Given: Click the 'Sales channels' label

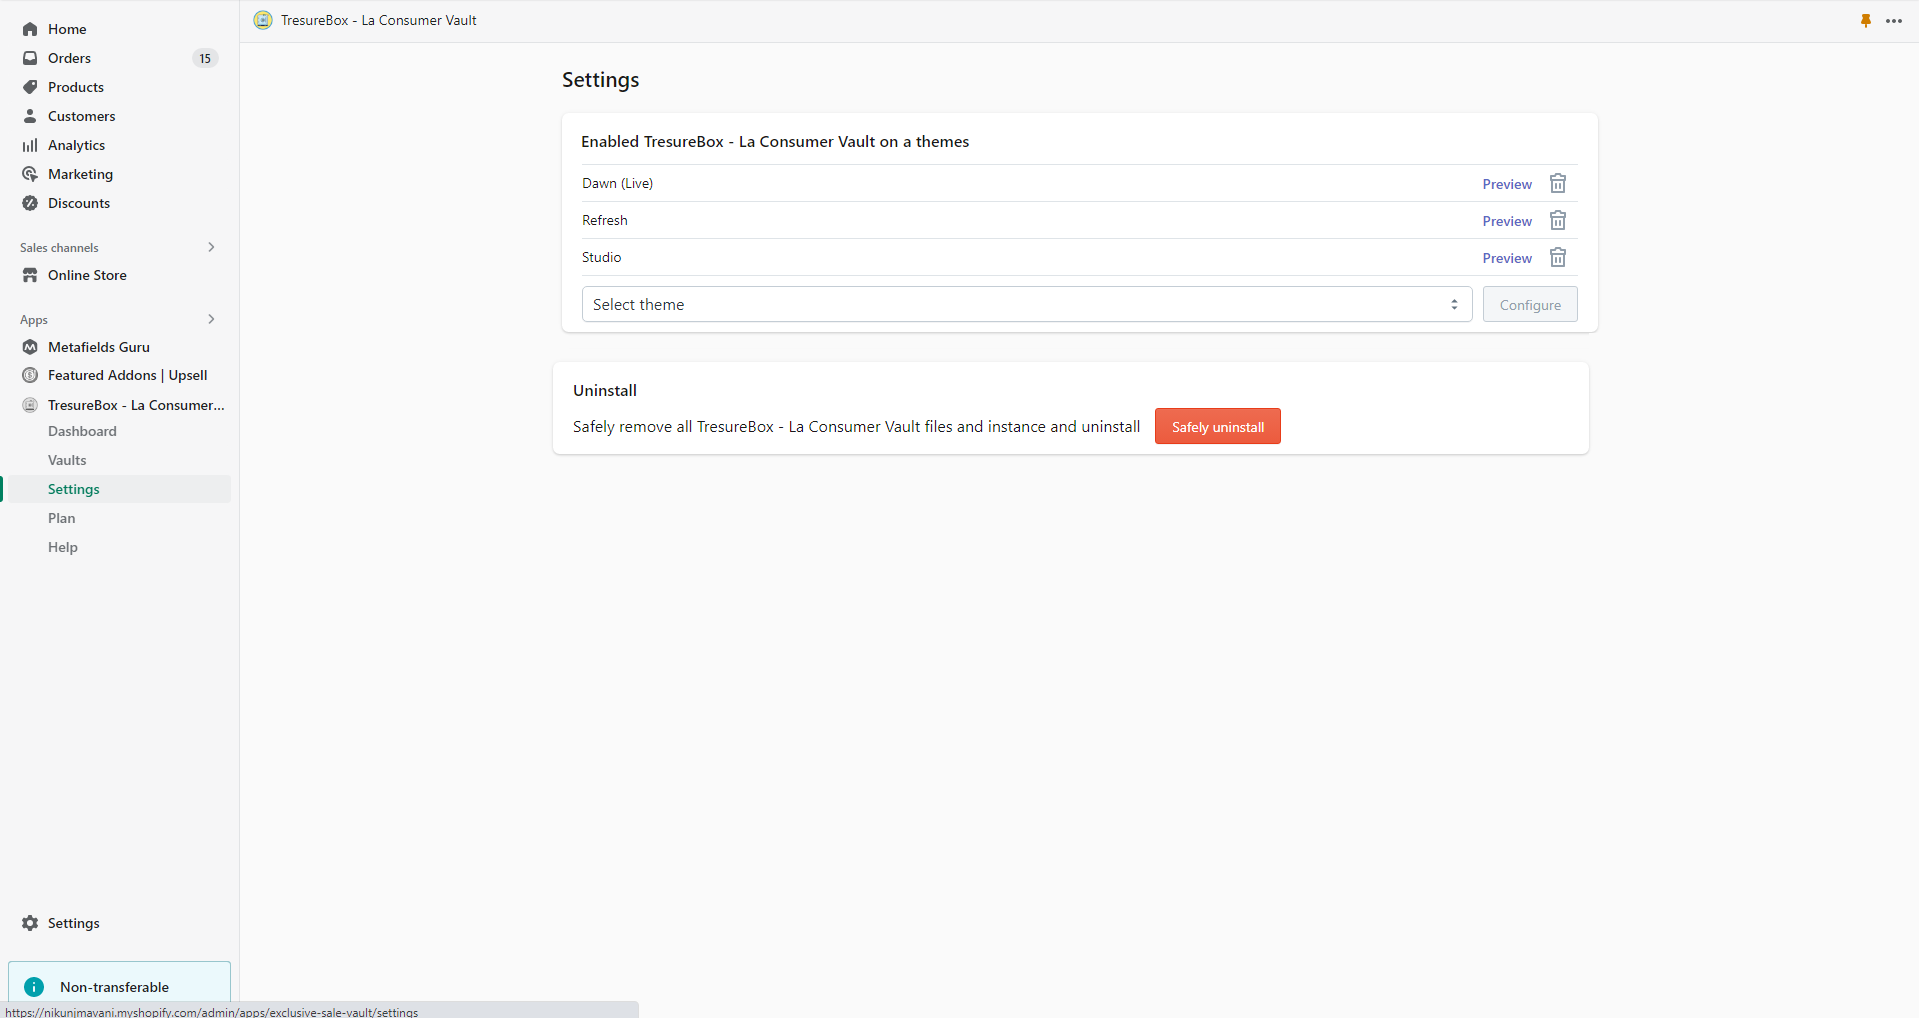Looking at the screenshot, I should [x=59, y=247].
